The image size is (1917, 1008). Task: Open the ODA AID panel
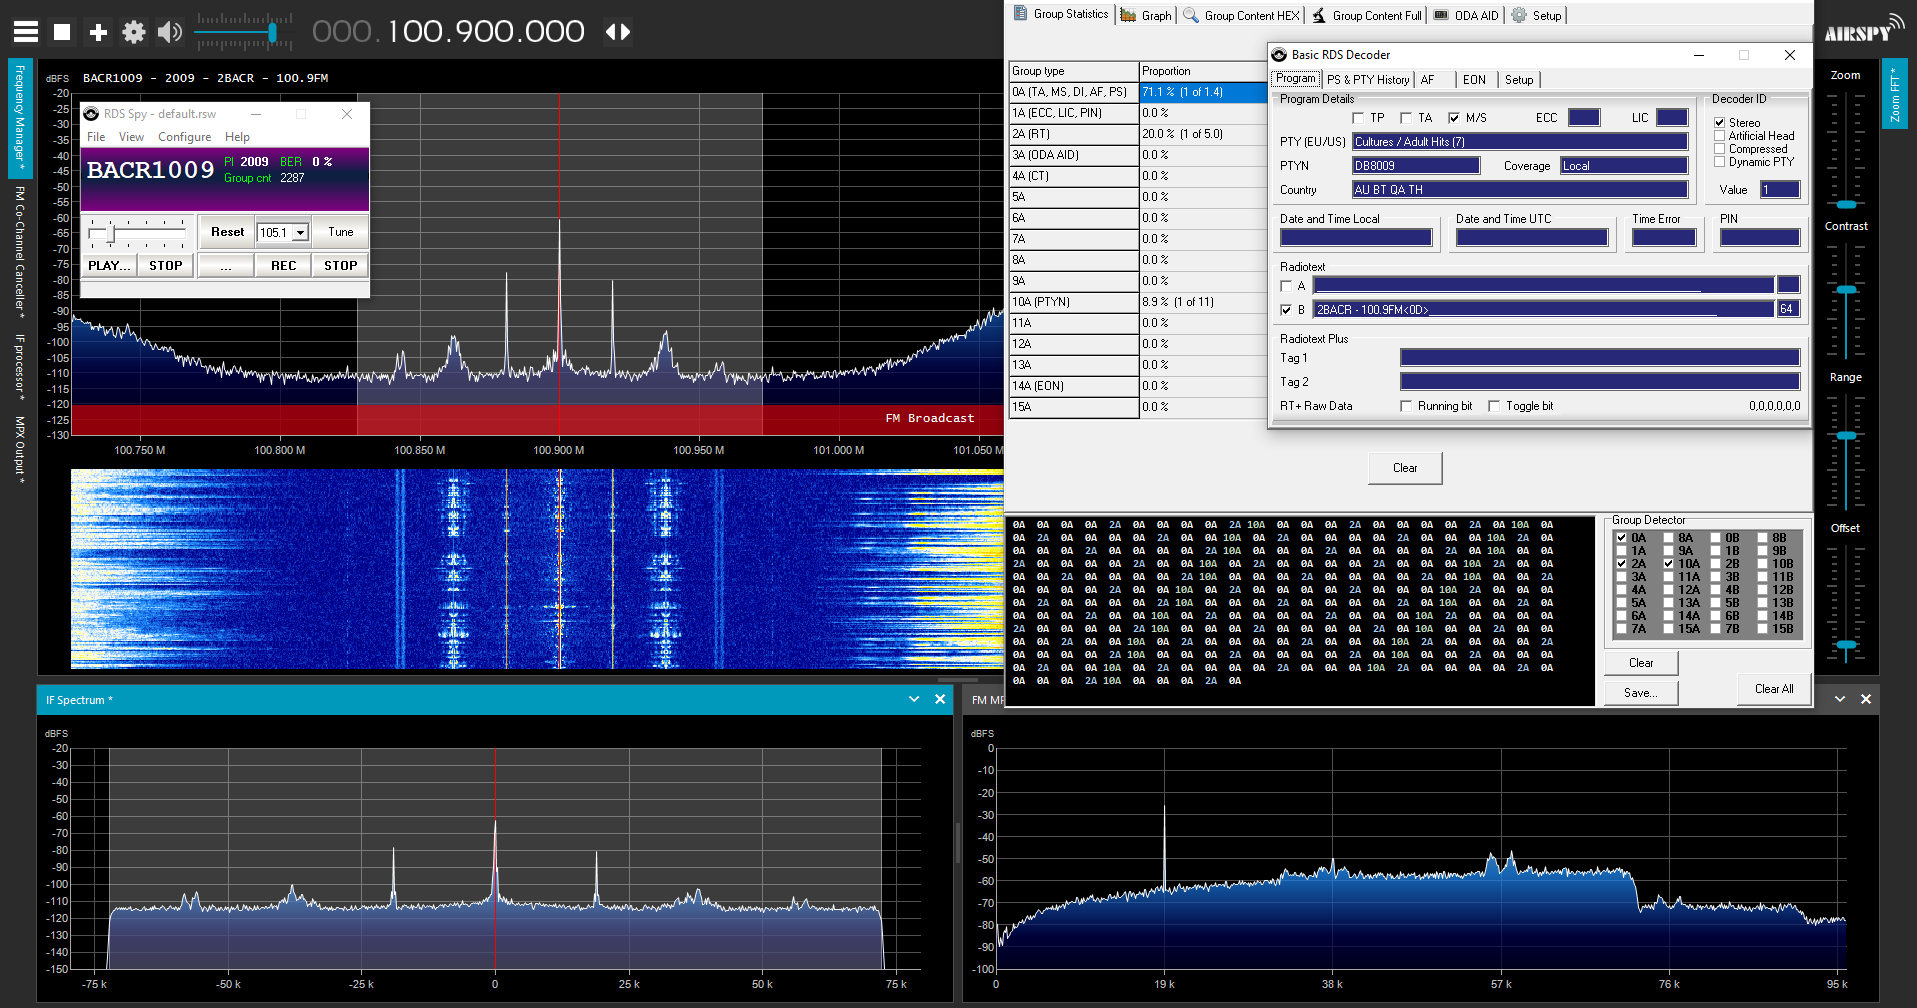click(x=1465, y=15)
